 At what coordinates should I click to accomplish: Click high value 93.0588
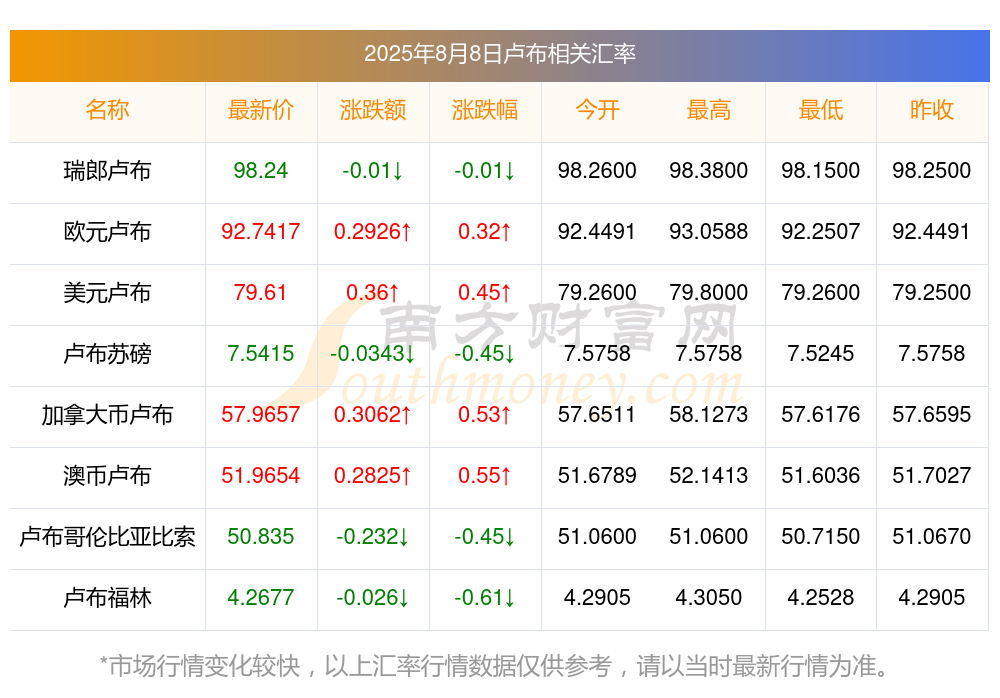[709, 231]
